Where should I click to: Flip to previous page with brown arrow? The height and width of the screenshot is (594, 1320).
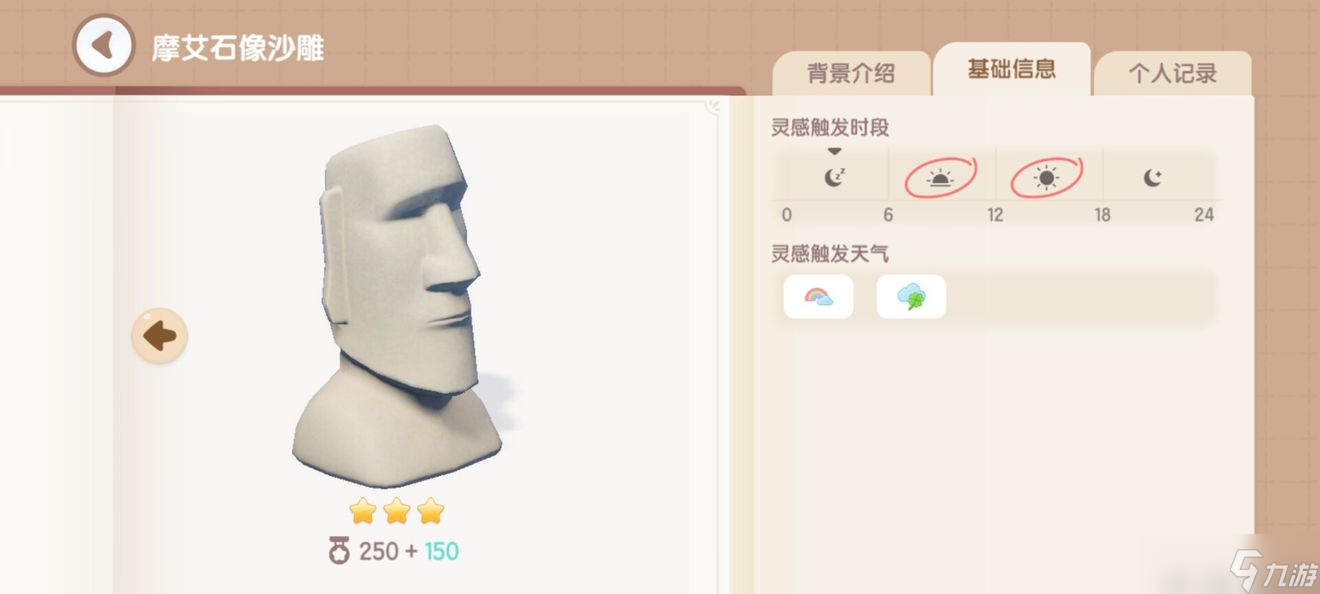[x=160, y=336]
